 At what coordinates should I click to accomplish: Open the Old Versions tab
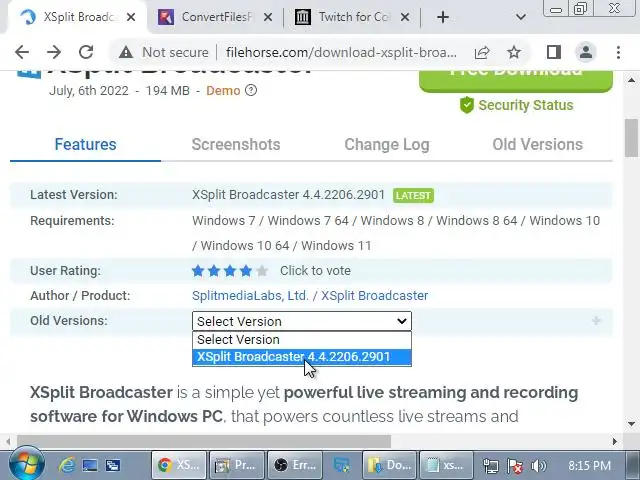point(538,144)
